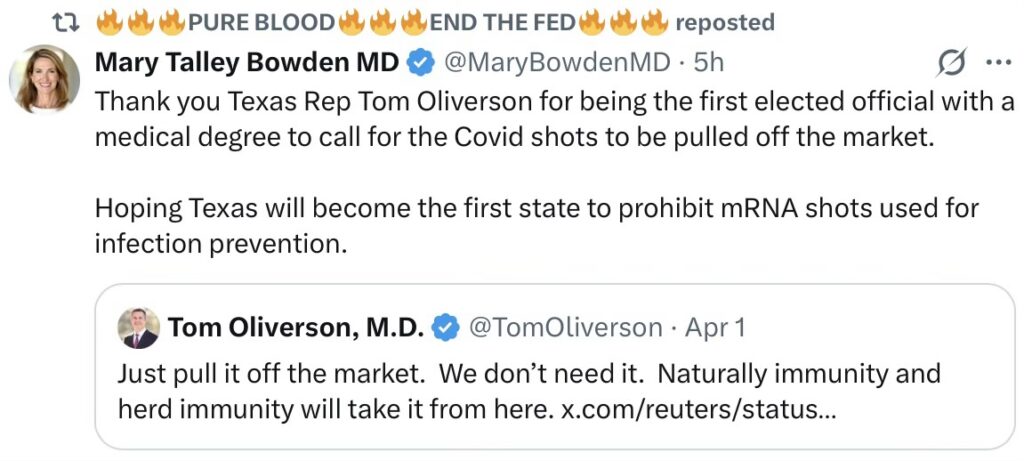Click the 5h post timestamp
The image size is (1024, 461).
(x=709, y=62)
